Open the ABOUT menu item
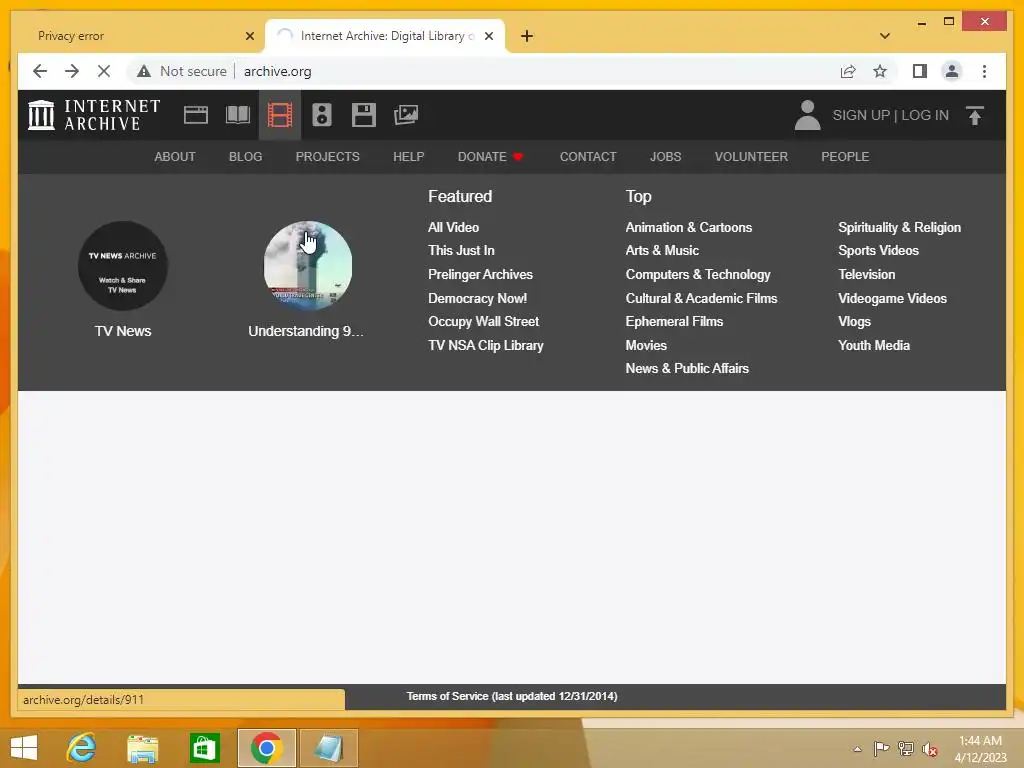This screenshot has height=768, width=1024. [175, 157]
